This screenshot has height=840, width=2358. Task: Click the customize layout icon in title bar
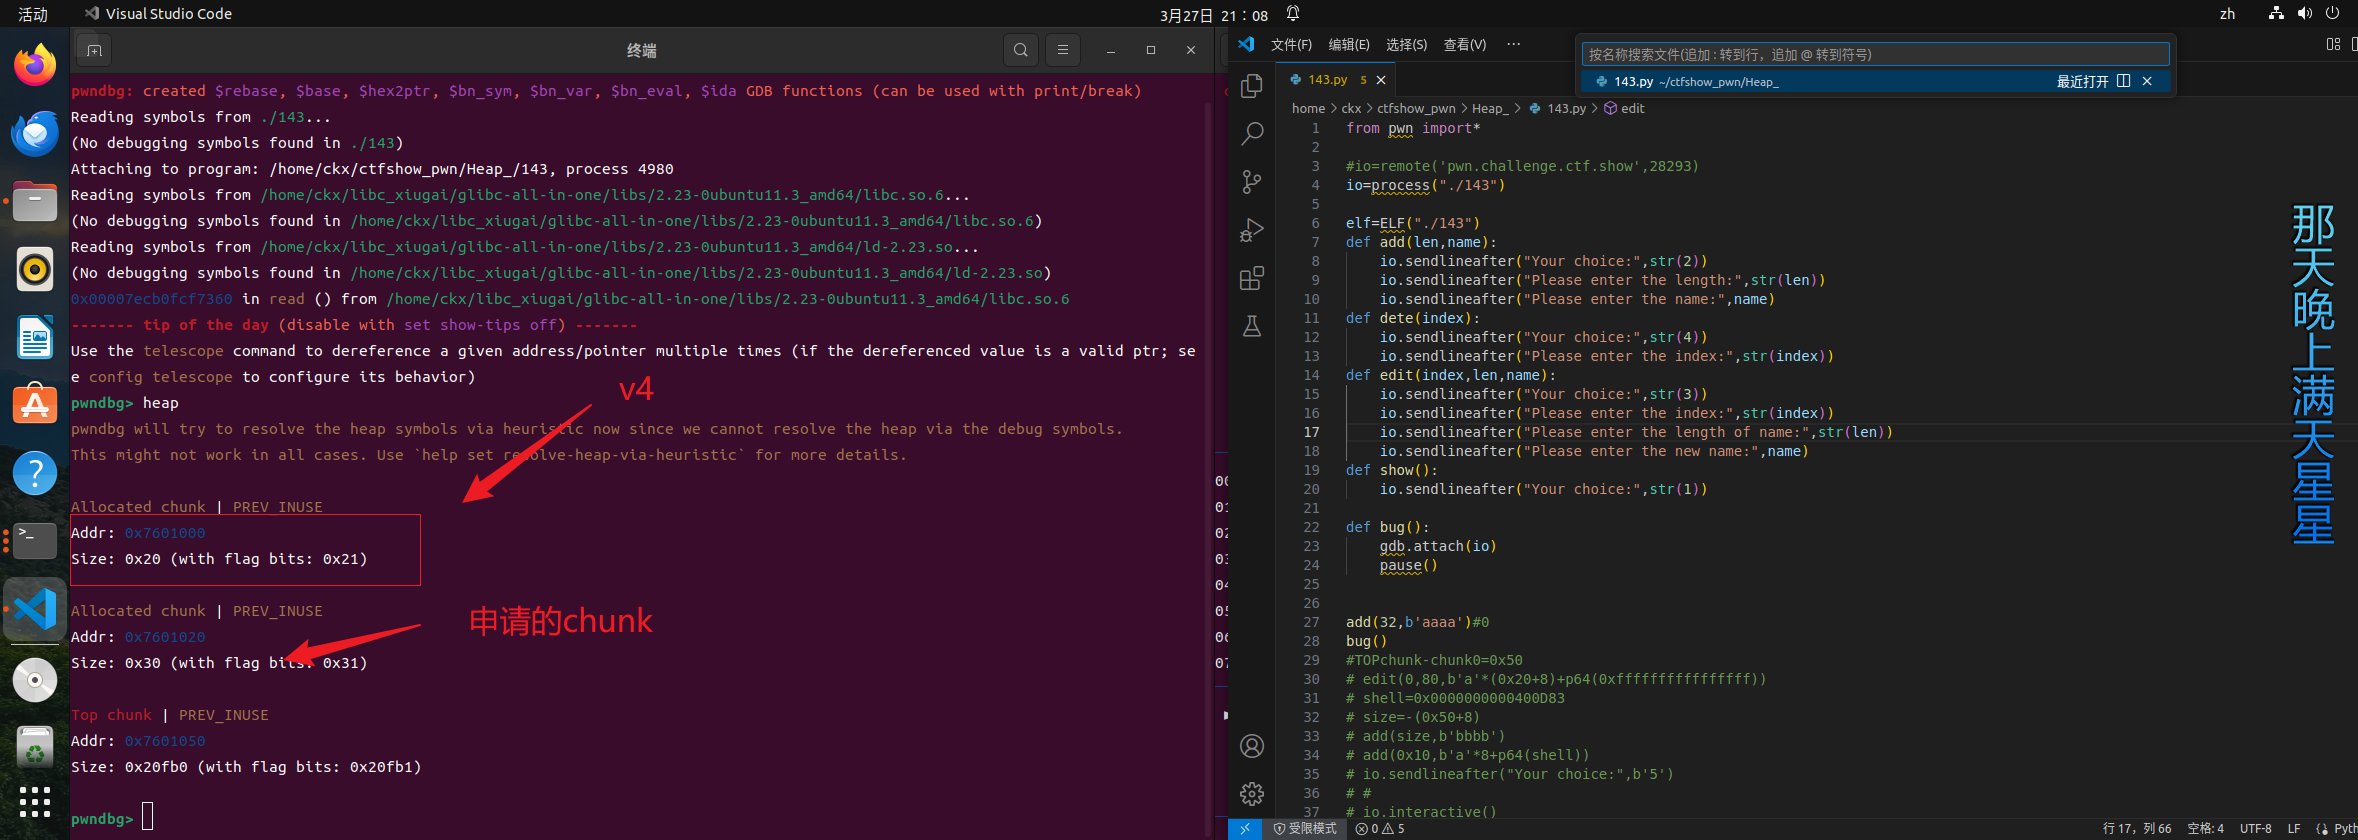tap(2333, 44)
